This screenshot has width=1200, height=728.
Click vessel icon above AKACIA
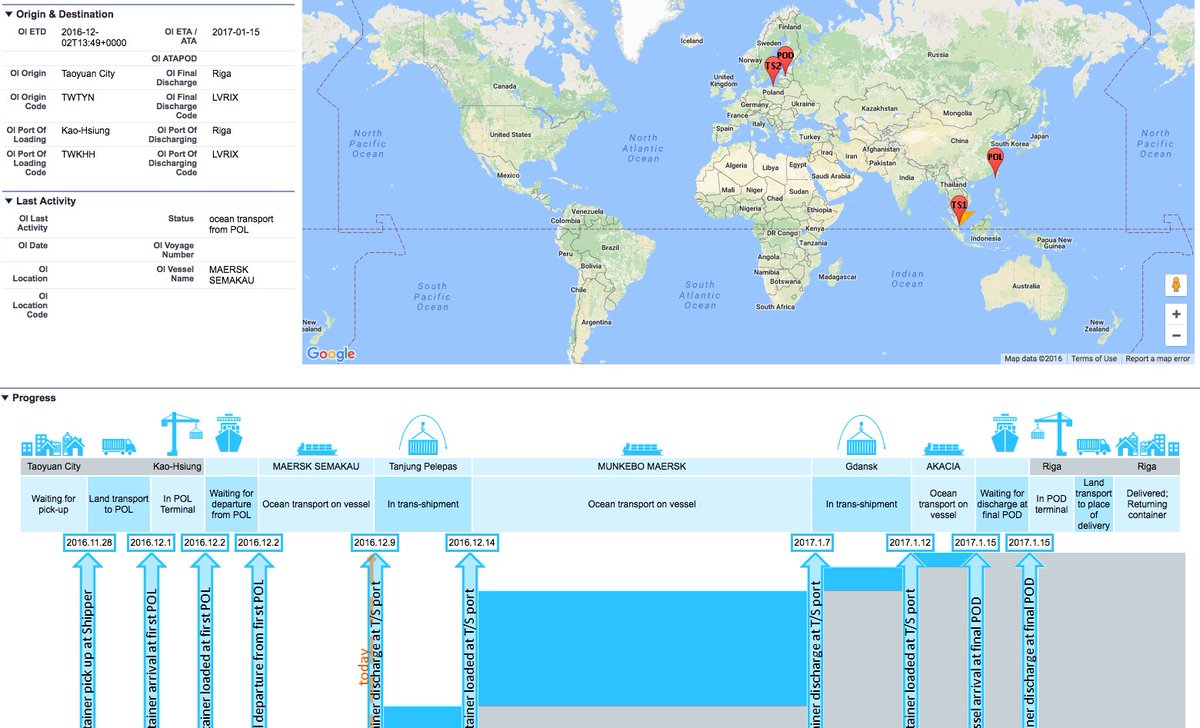(943, 449)
